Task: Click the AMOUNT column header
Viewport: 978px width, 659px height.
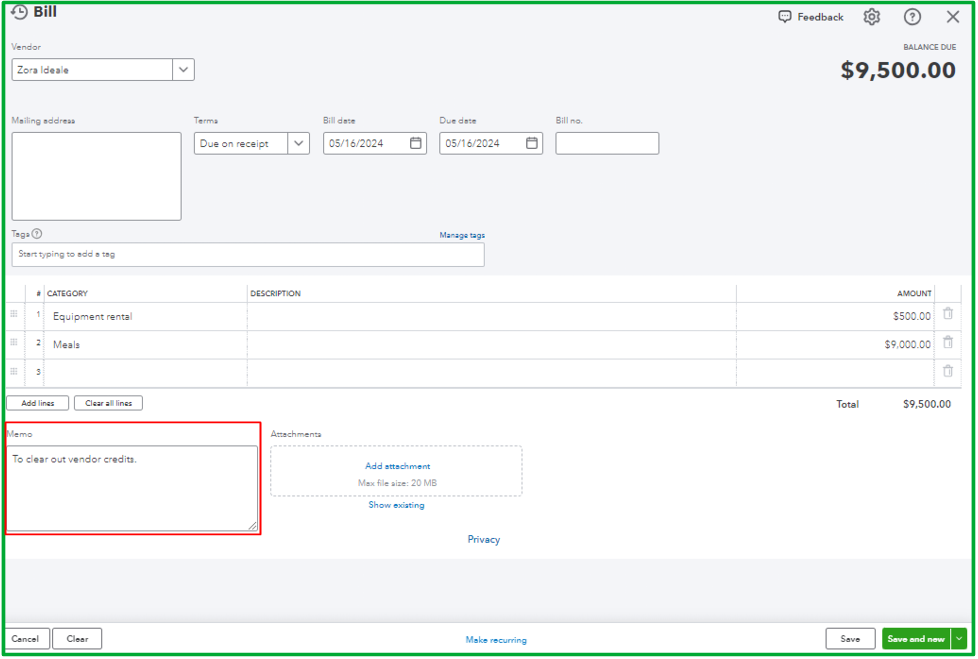Action: pyautogui.click(x=914, y=294)
